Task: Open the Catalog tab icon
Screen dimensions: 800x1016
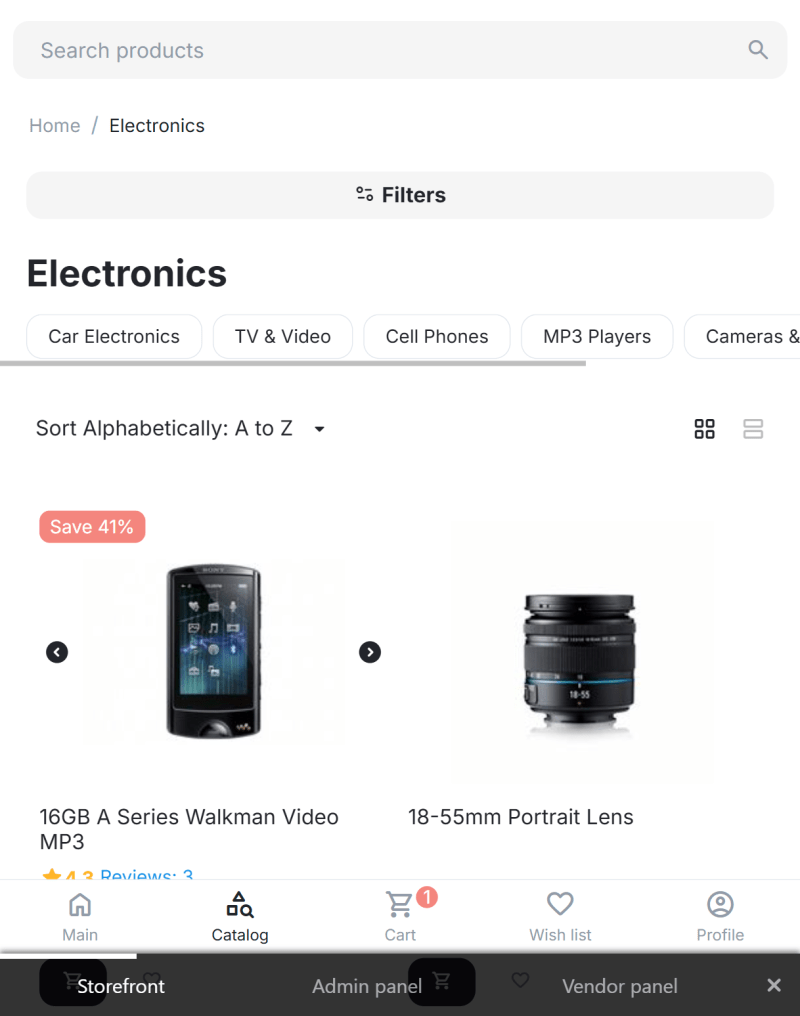Action: click(x=240, y=905)
